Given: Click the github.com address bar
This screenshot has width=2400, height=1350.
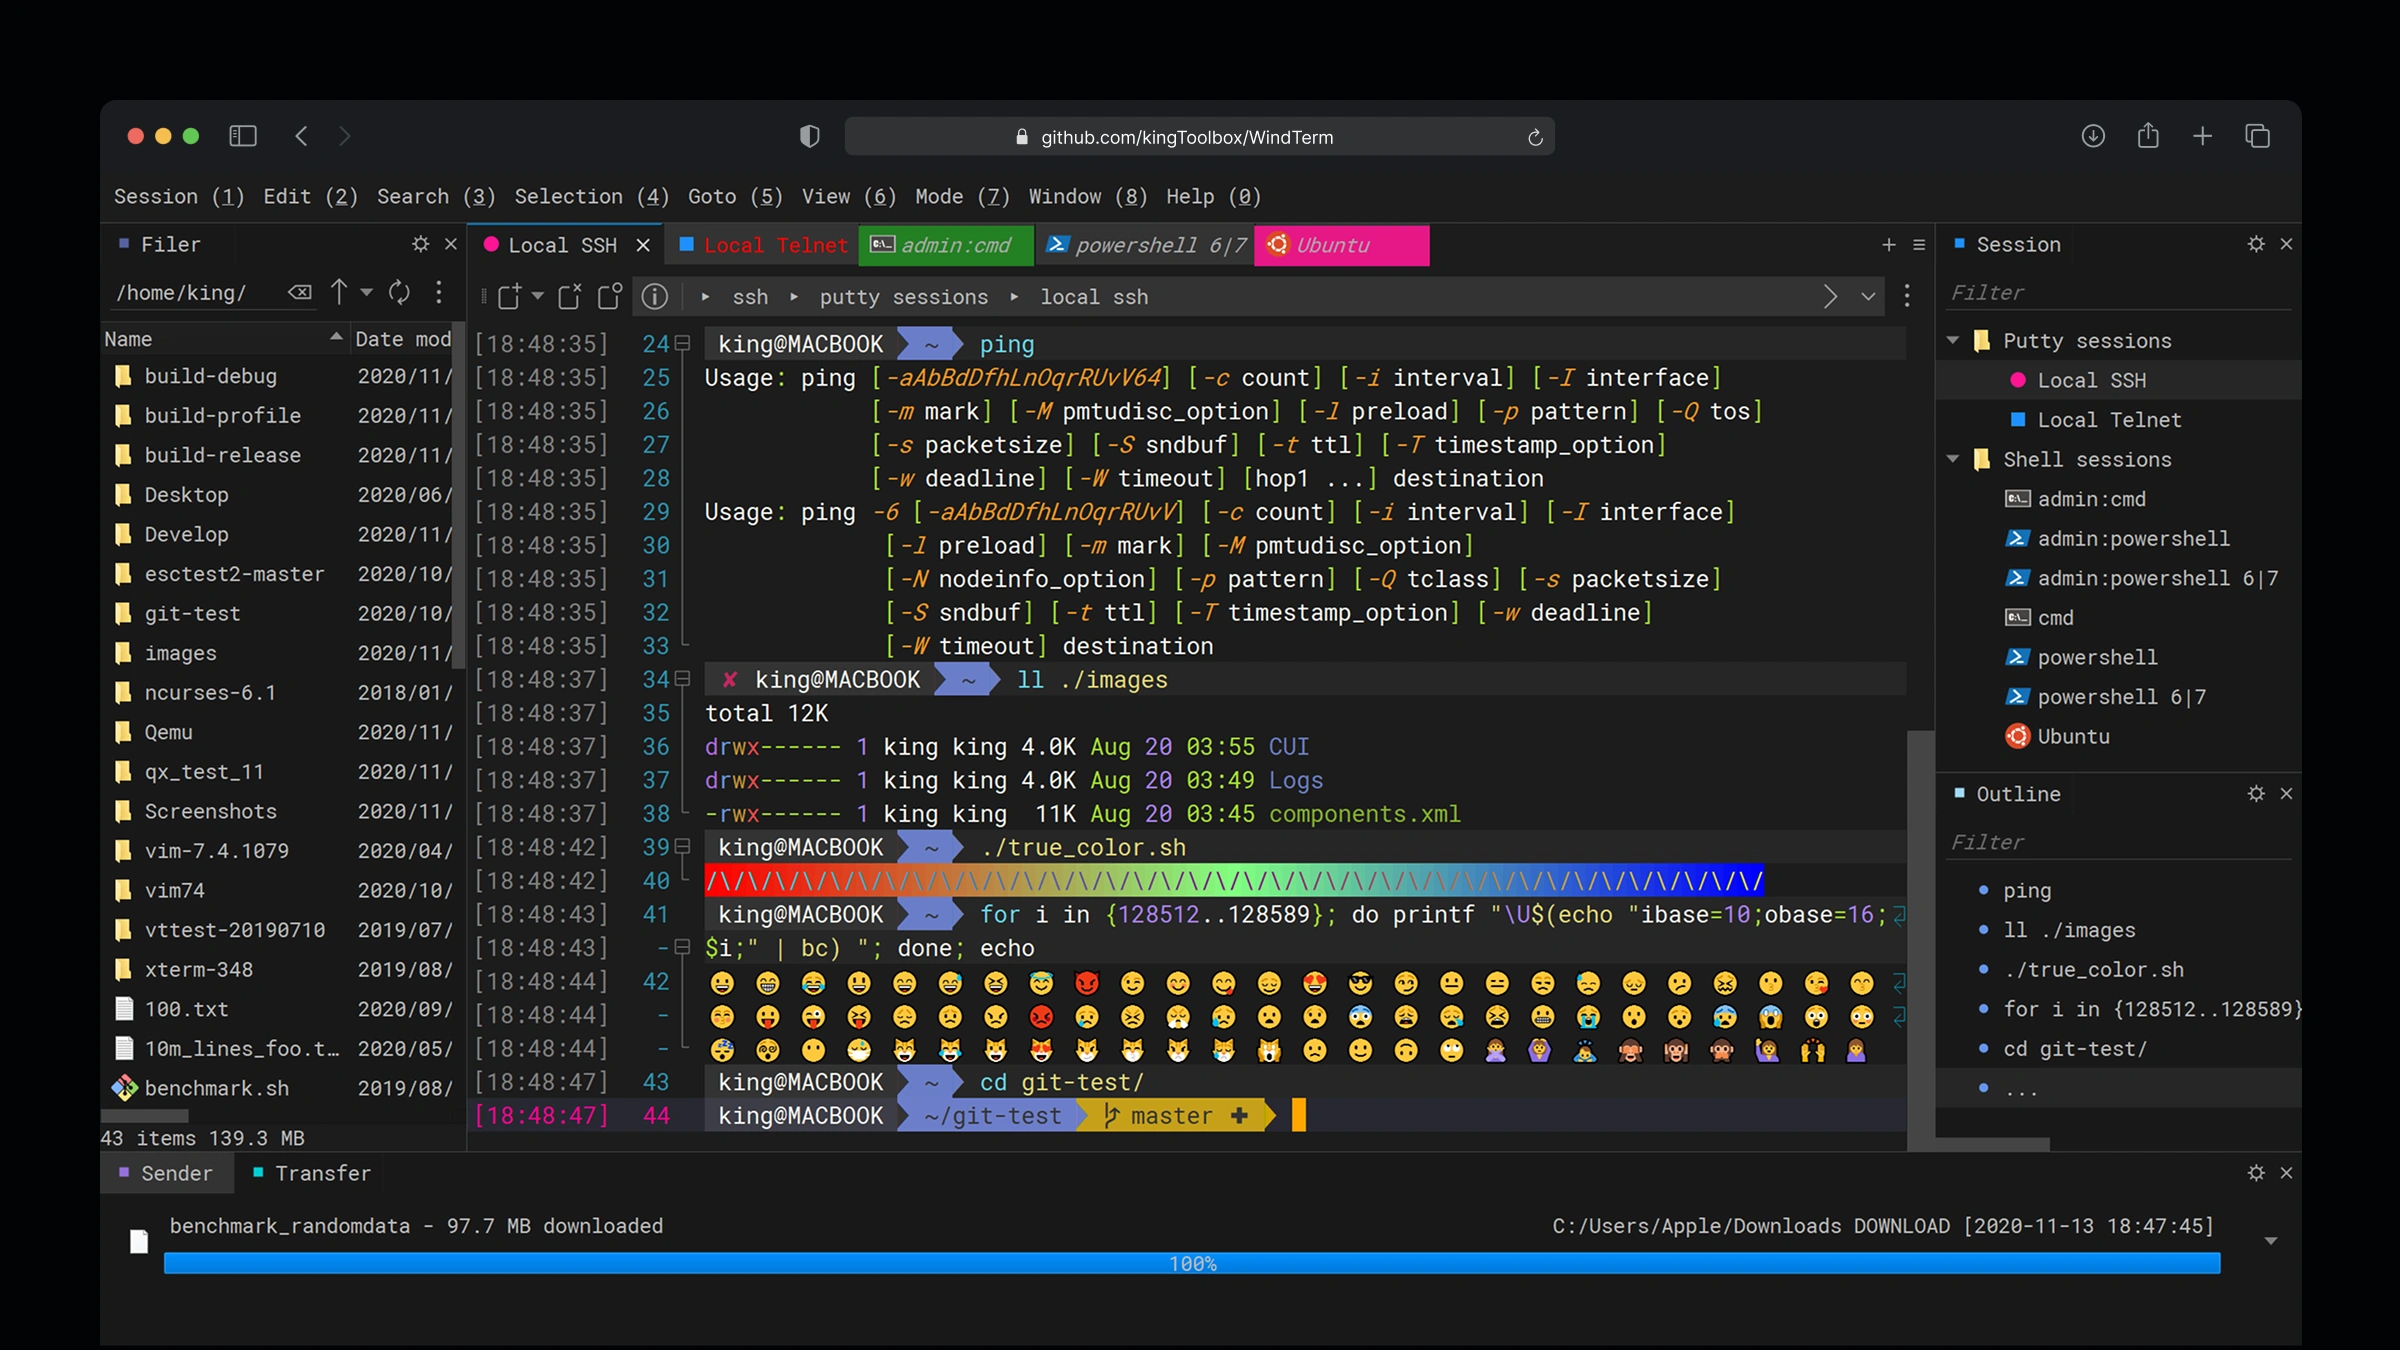Looking at the screenshot, I should (x=1199, y=137).
